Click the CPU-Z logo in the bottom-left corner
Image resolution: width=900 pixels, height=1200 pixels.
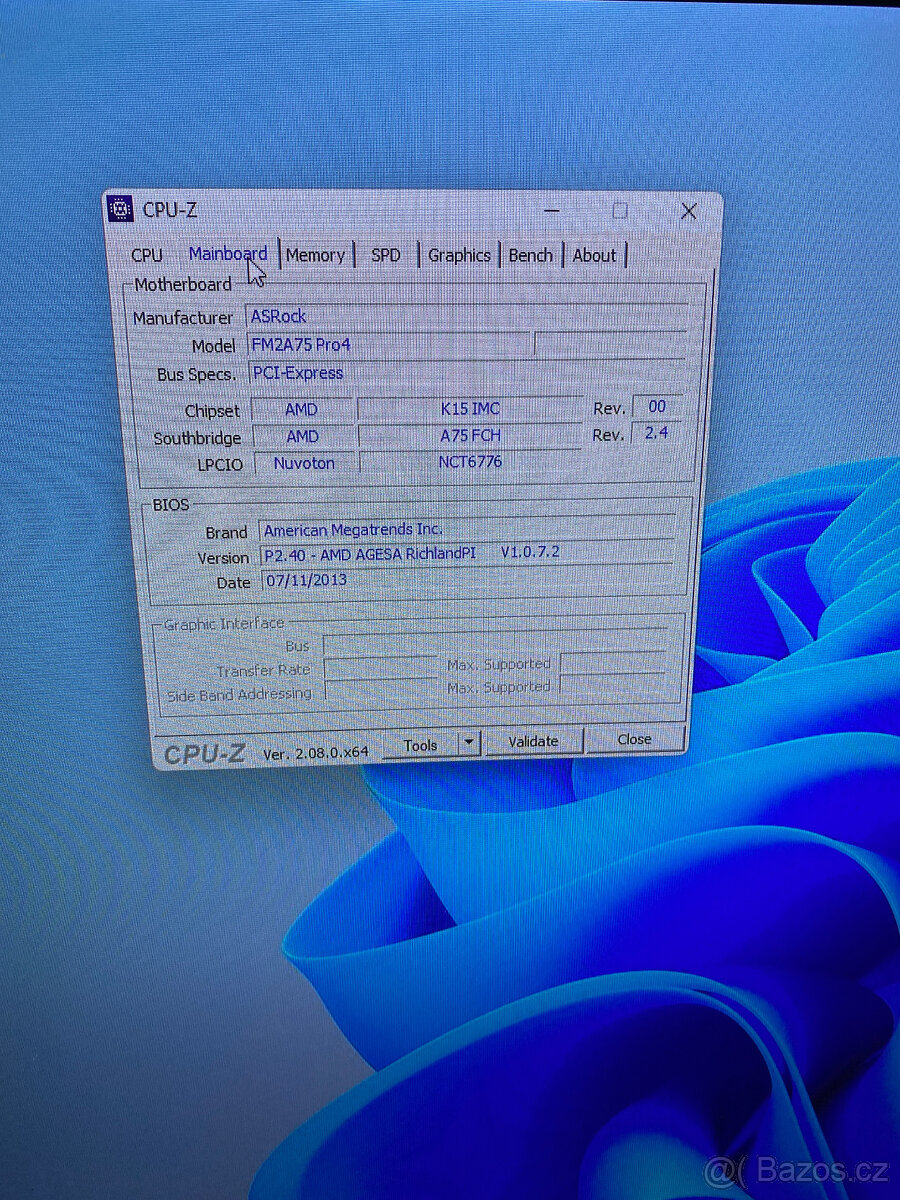coord(202,754)
